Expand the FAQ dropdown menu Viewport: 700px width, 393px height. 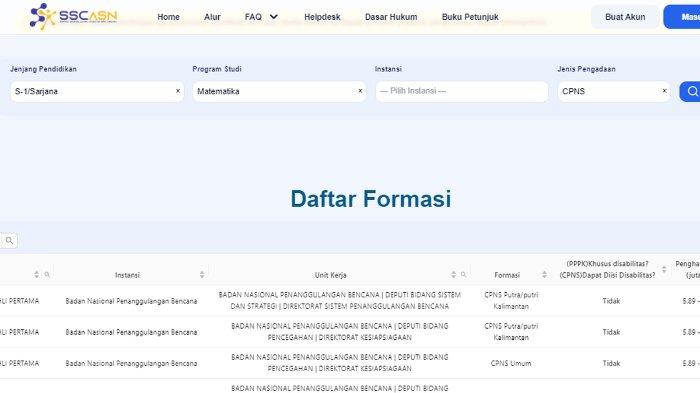point(261,17)
